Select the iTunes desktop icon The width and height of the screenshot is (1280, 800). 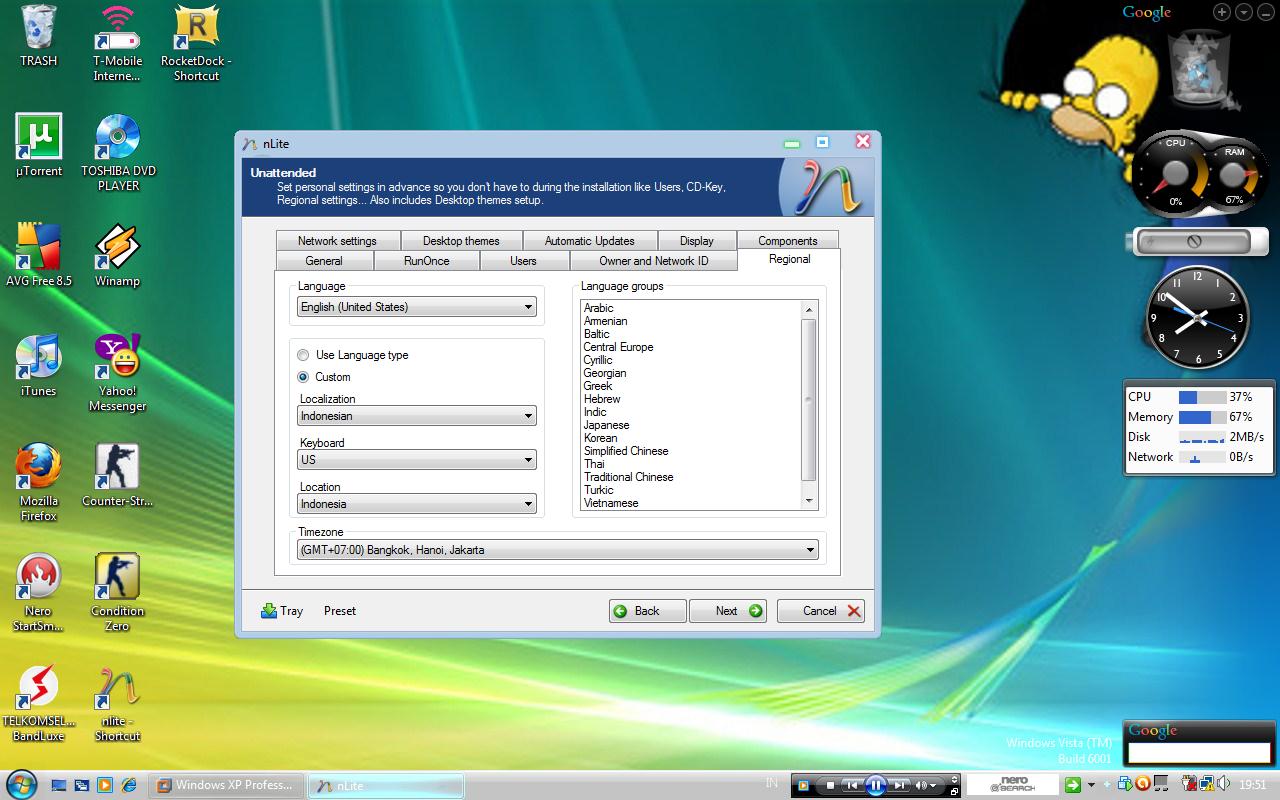tap(39, 365)
